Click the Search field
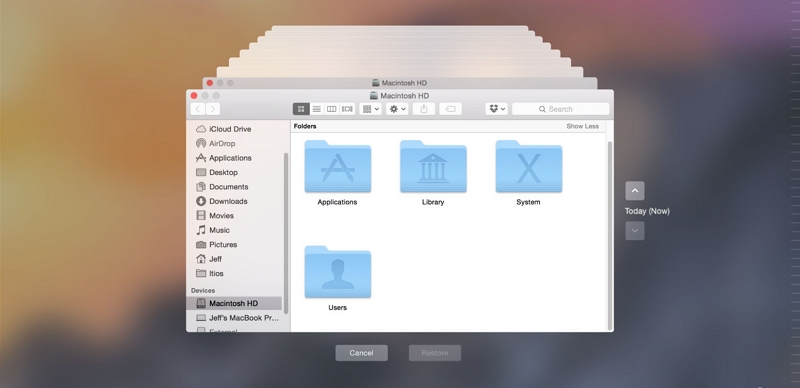This screenshot has height=388, width=800. tap(561, 109)
